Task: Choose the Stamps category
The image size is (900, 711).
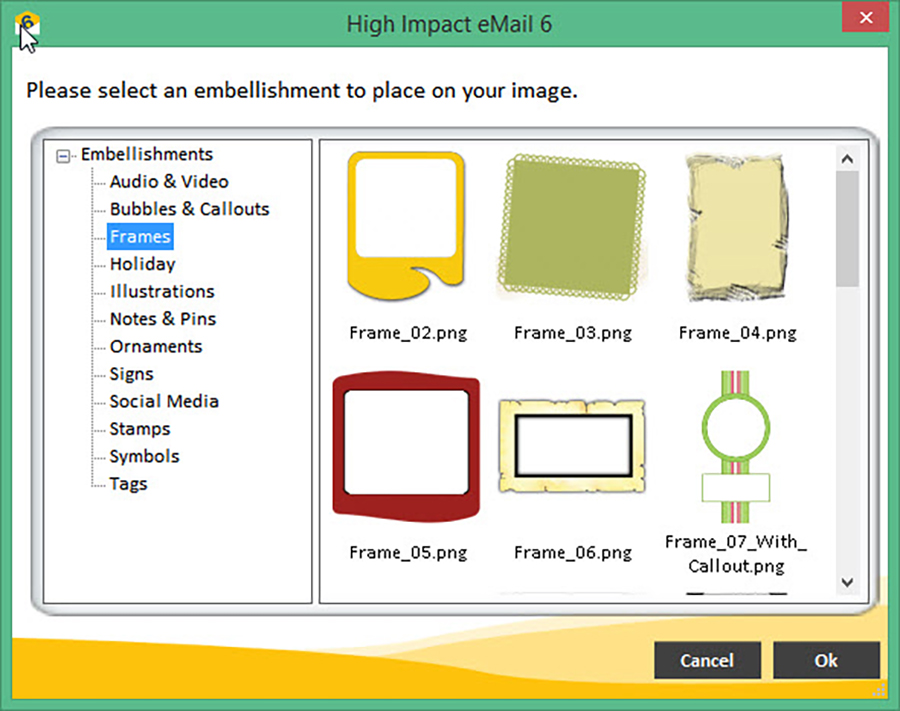Action: (x=140, y=429)
